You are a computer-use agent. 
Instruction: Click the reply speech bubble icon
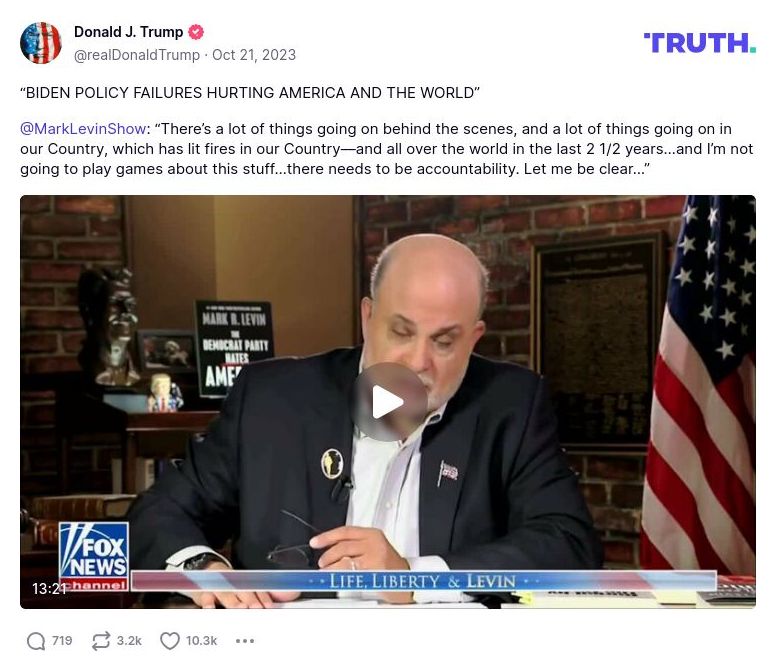[36, 641]
